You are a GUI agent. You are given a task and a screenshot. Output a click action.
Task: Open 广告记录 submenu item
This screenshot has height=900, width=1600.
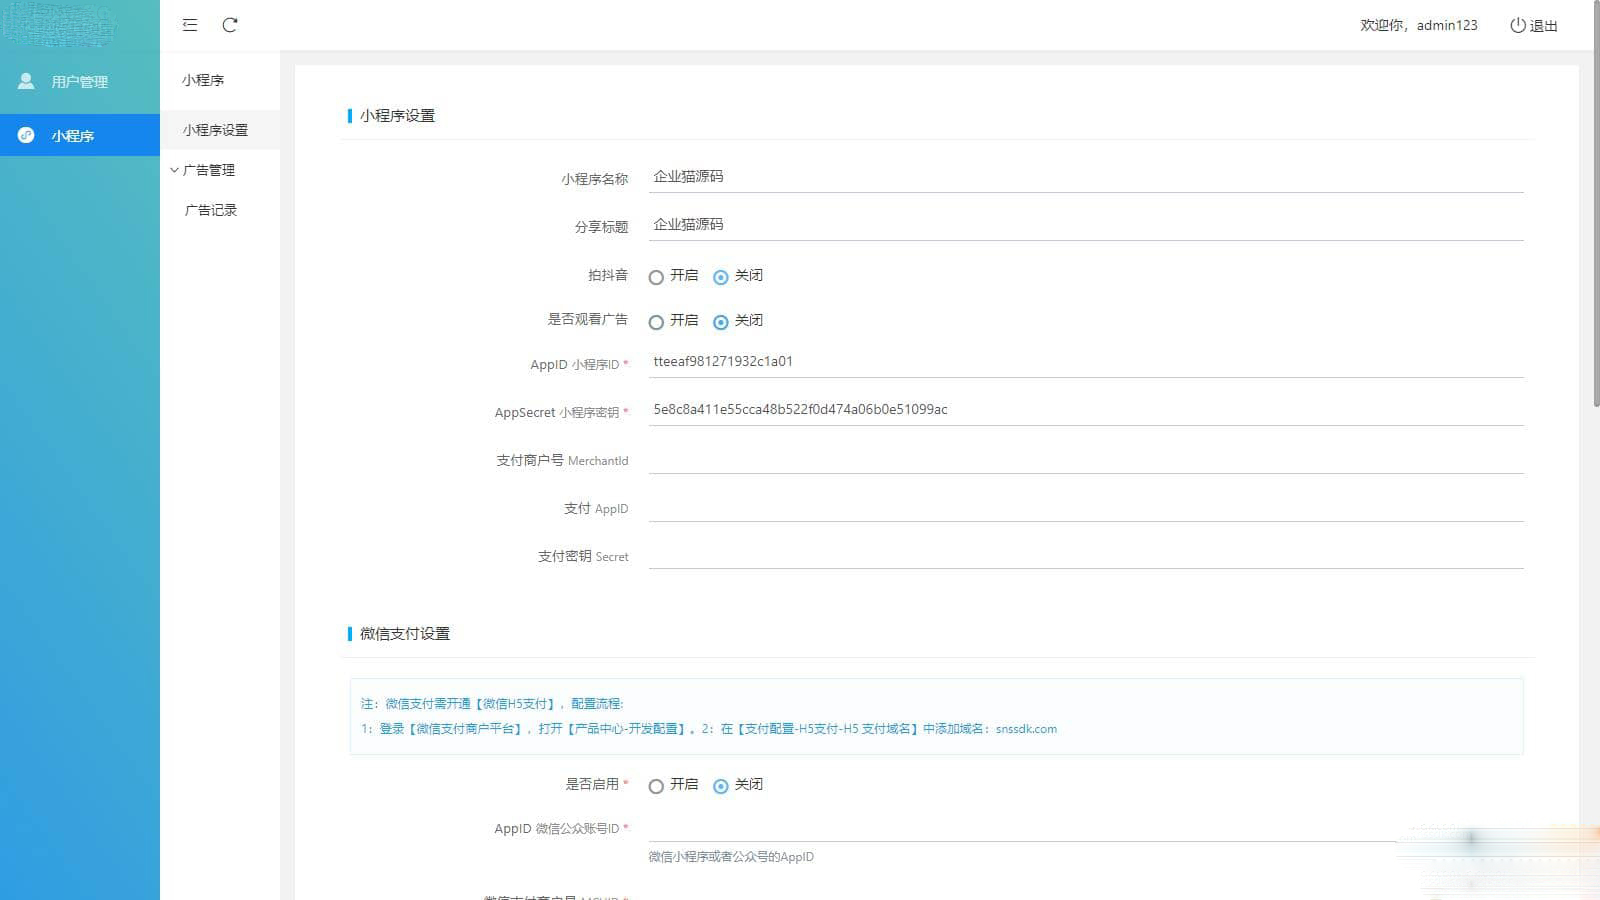pyautogui.click(x=211, y=210)
